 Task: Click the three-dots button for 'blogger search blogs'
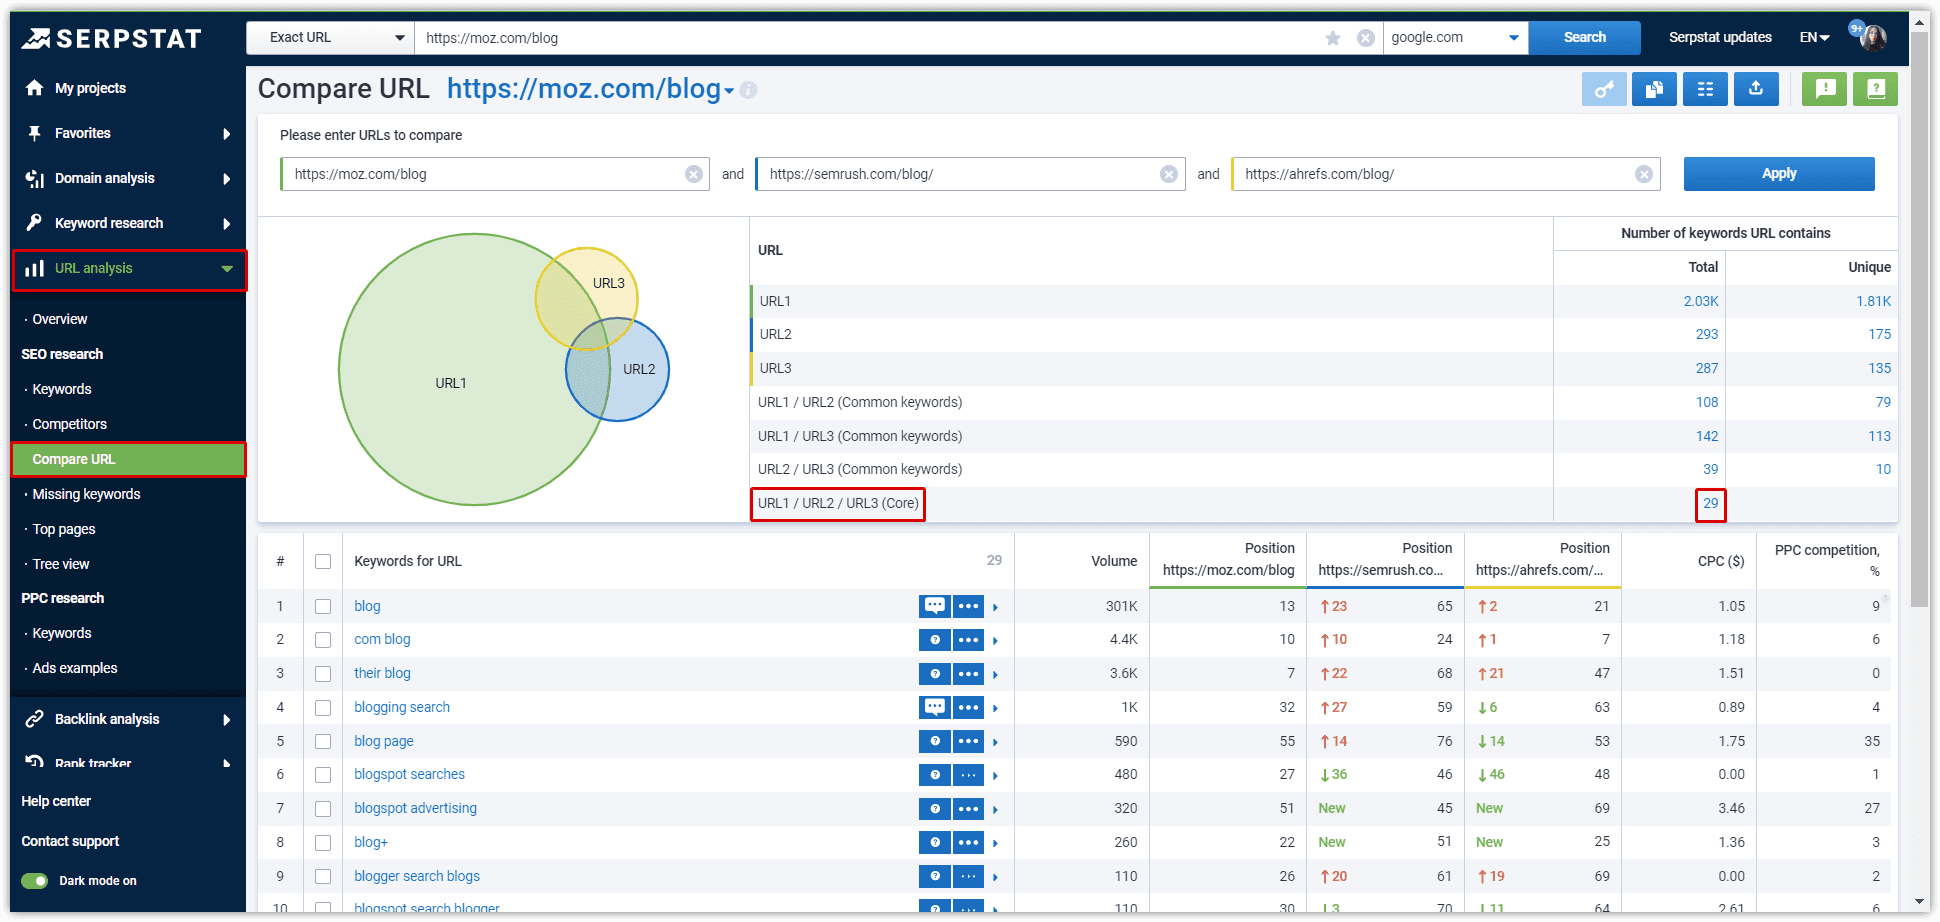click(x=968, y=877)
